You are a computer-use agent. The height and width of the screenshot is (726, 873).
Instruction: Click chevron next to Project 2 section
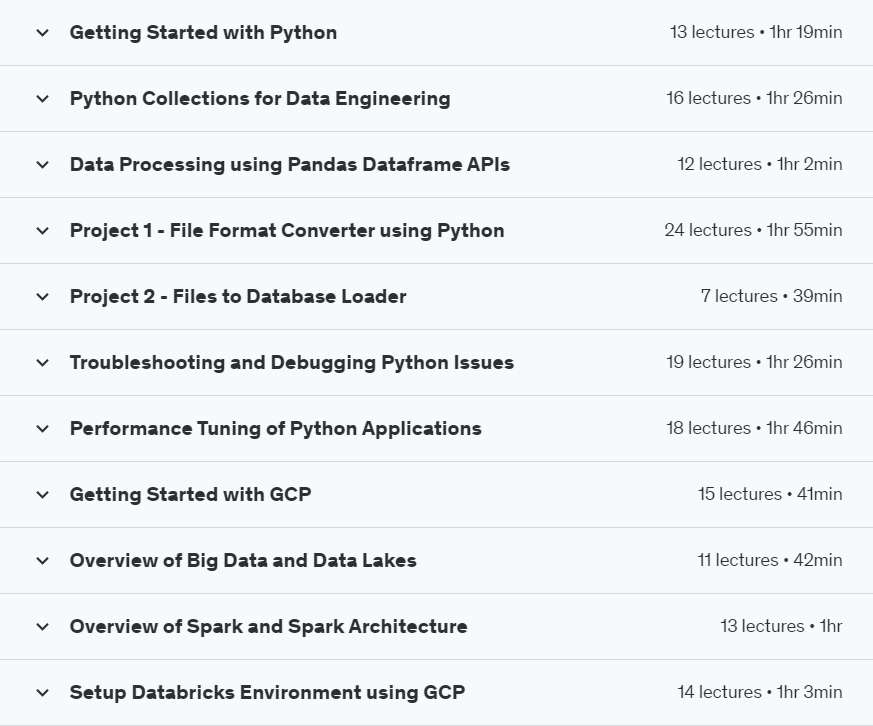[x=42, y=297]
